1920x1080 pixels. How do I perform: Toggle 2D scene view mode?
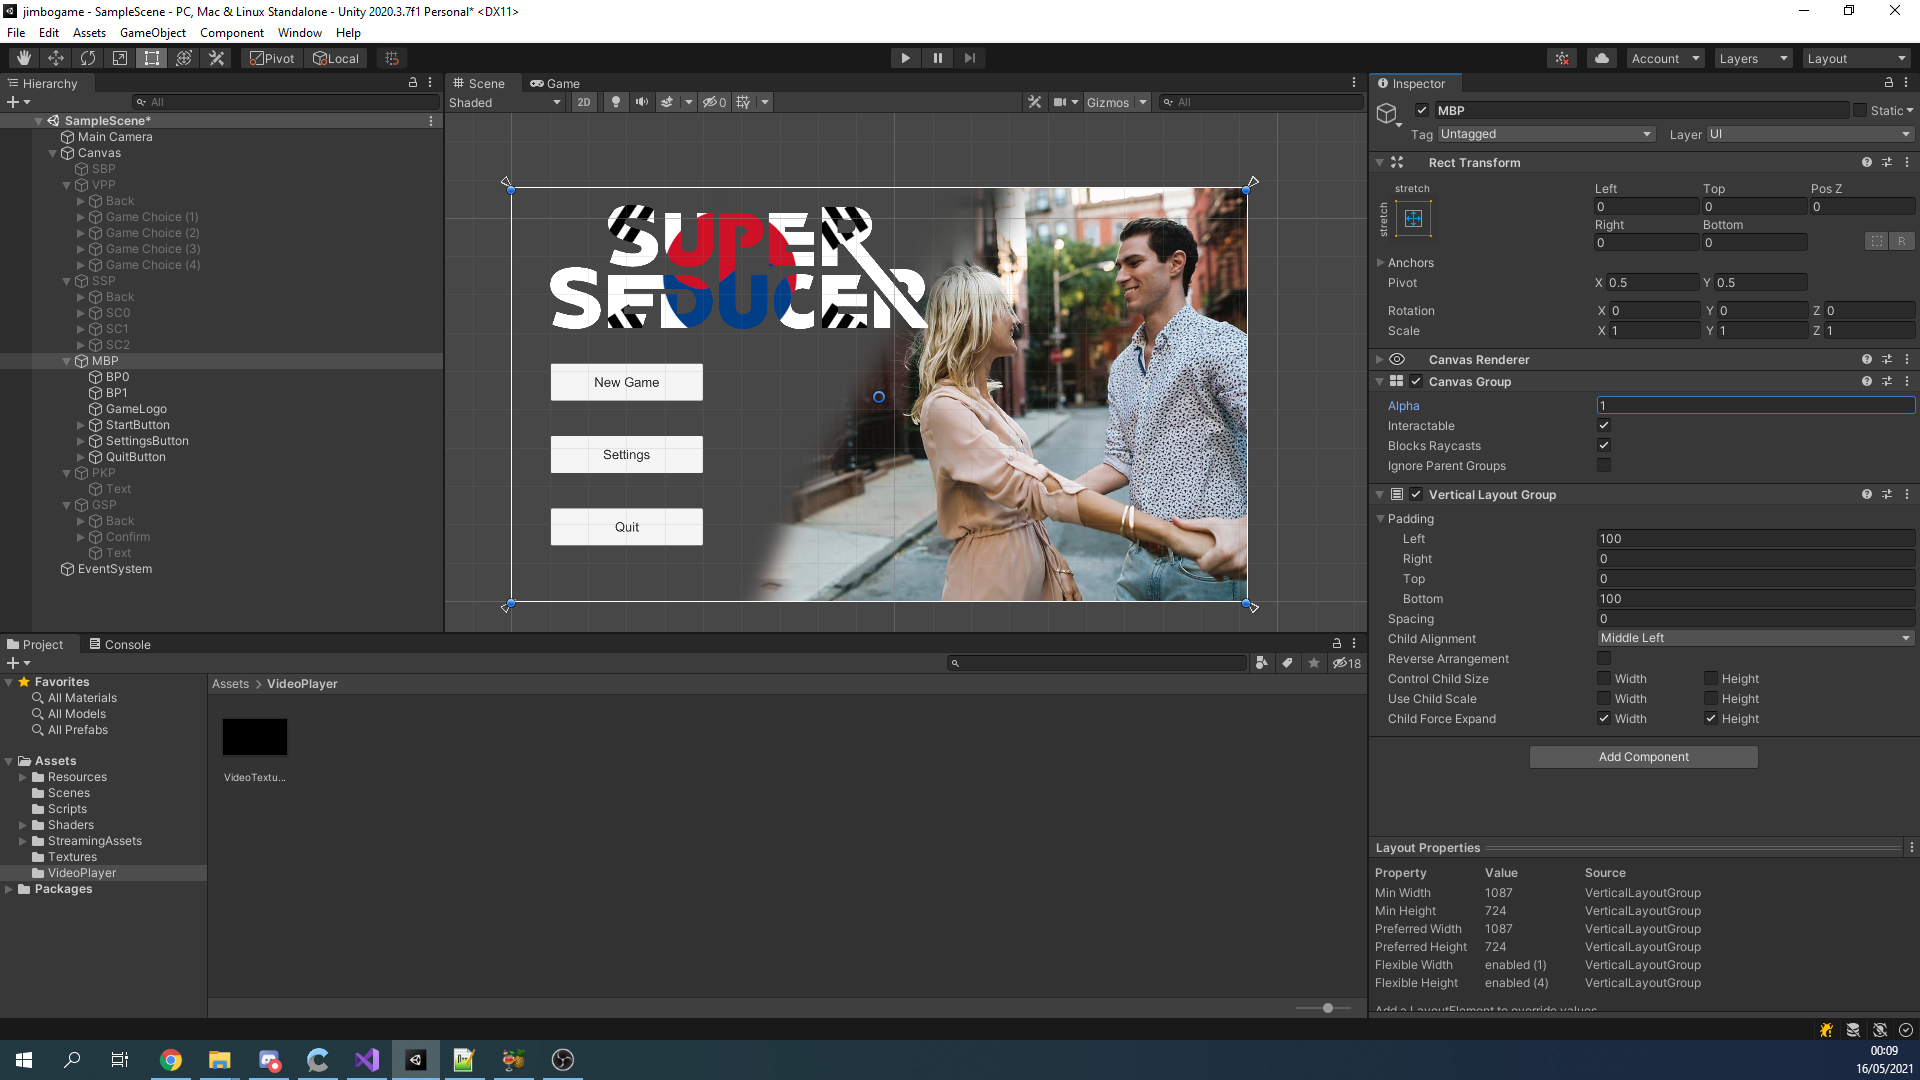(584, 102)
